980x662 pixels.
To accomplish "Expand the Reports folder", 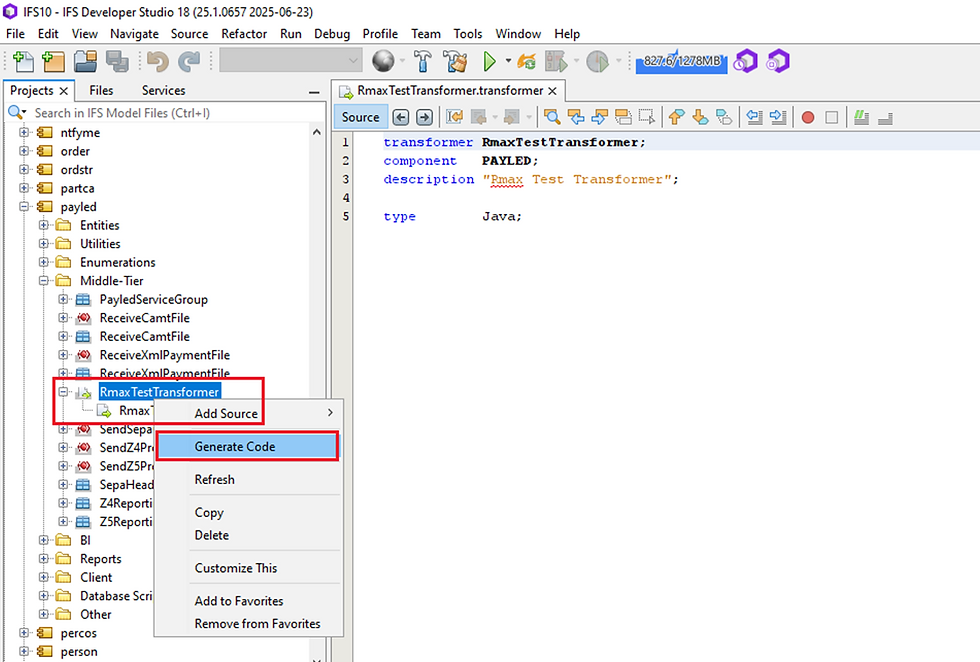I will point(43,559).
